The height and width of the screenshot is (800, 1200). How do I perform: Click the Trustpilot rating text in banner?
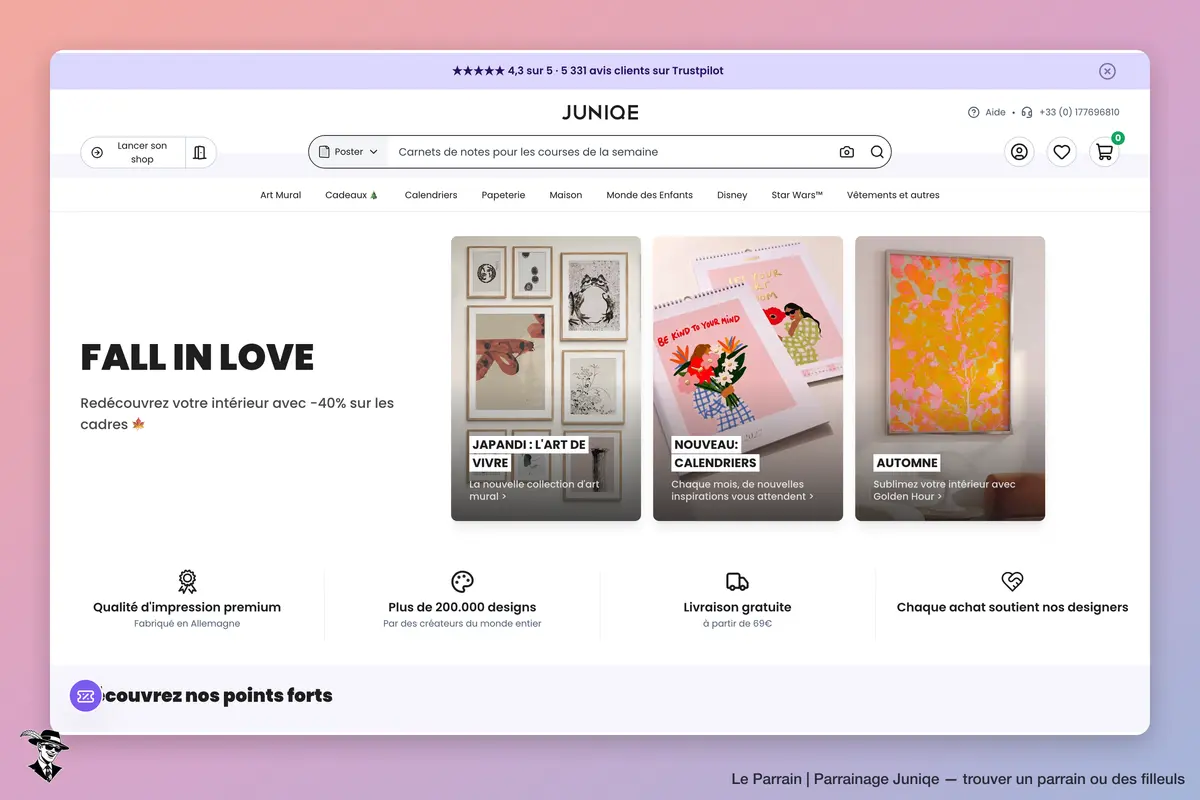click(x=588, y=71)
